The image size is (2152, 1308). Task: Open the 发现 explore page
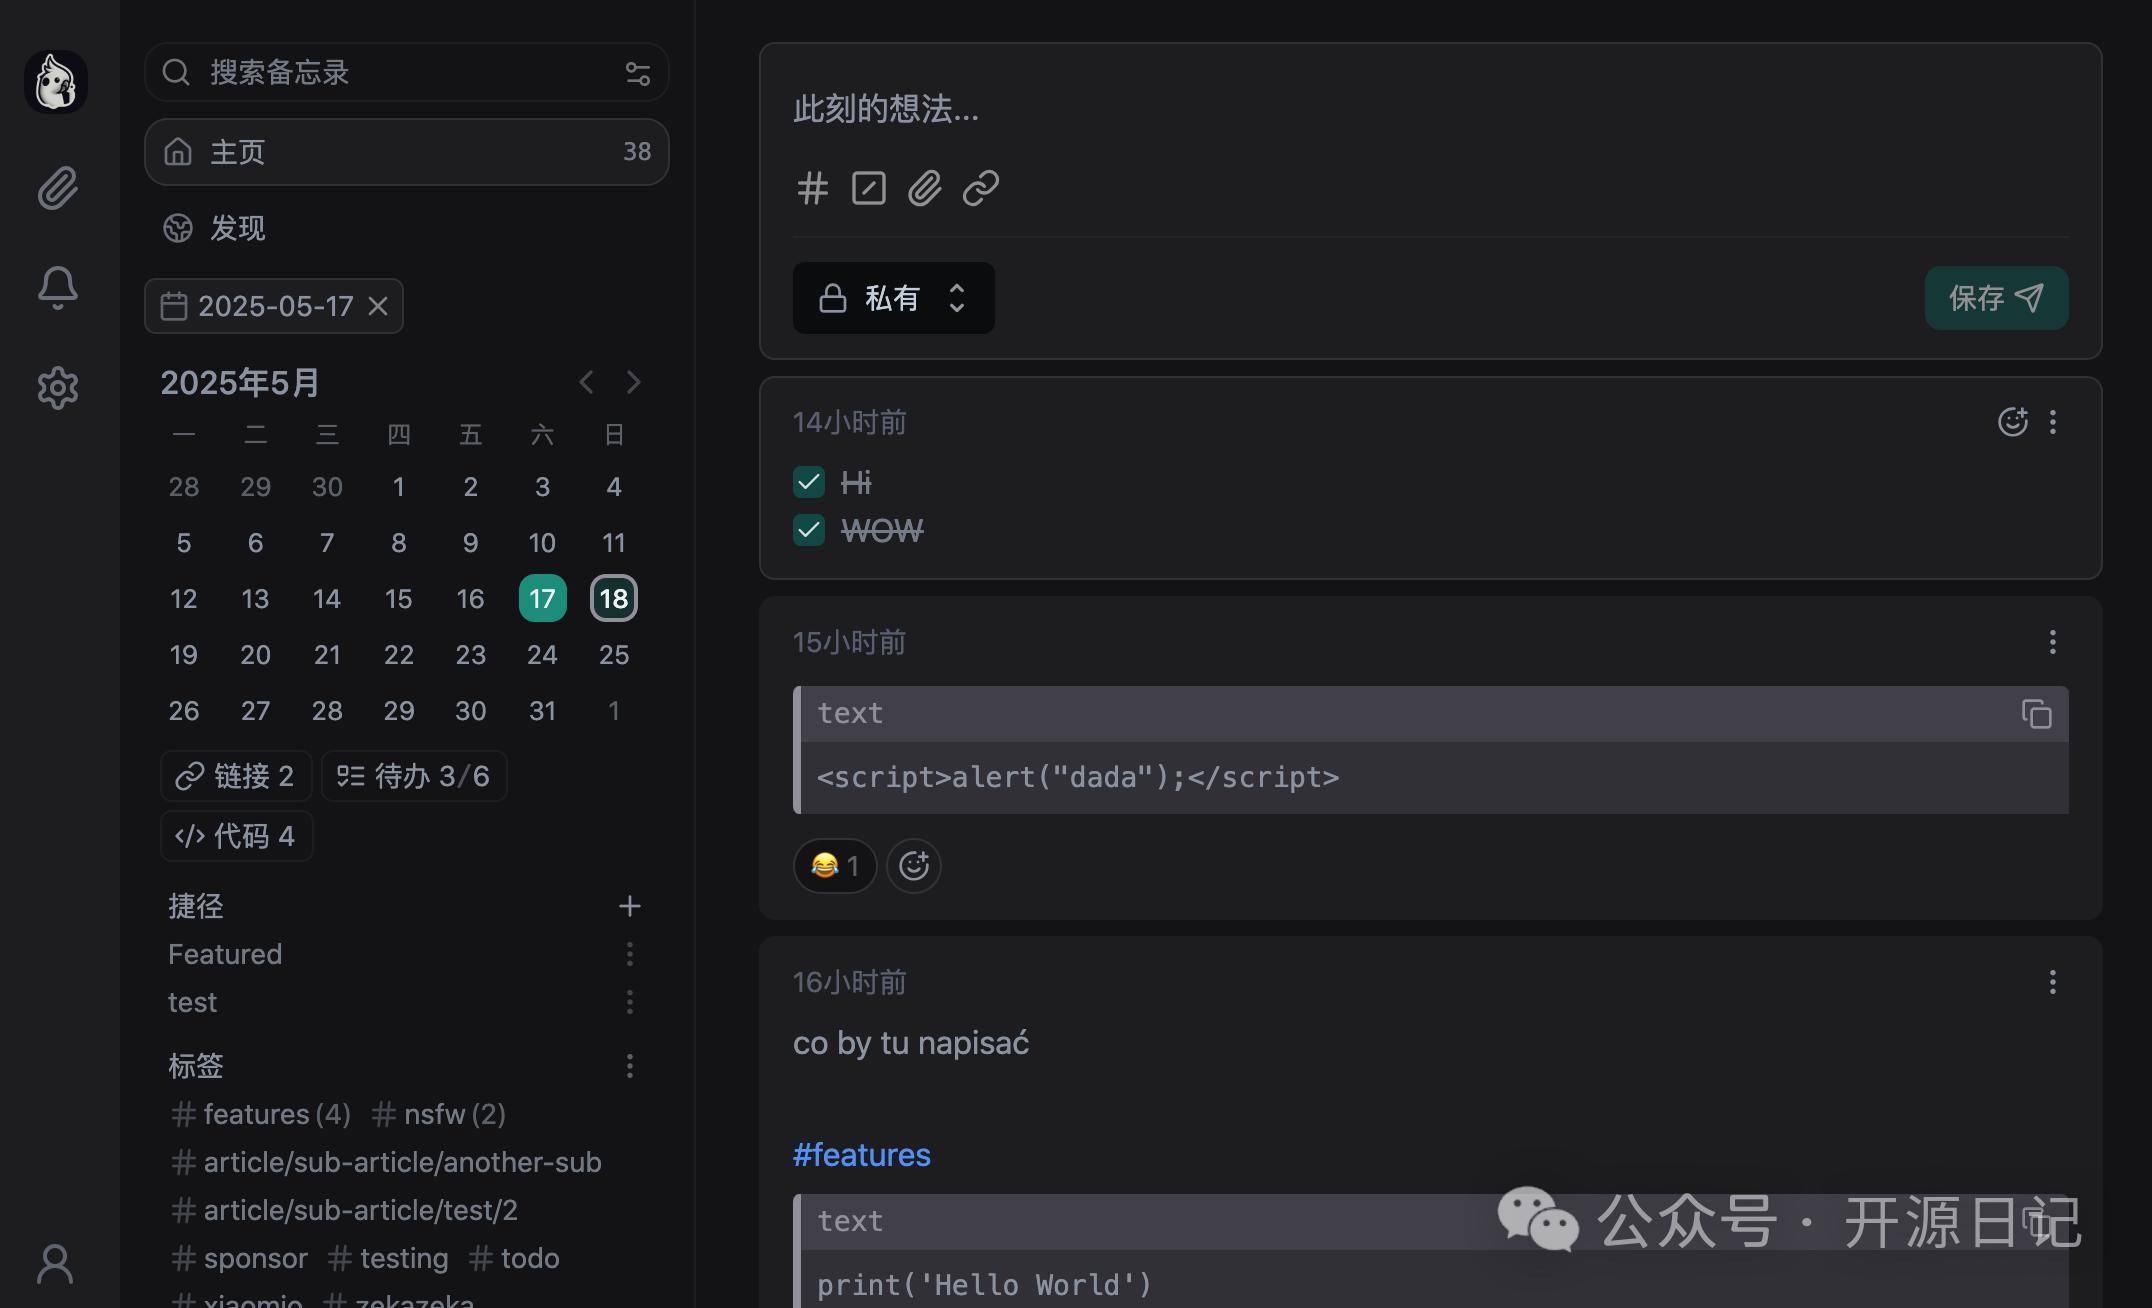tap(236, 228)
